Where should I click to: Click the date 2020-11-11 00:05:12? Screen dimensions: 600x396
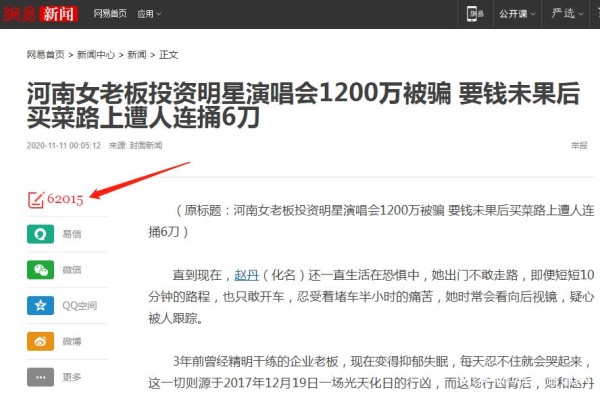click(x=64, y=145)
